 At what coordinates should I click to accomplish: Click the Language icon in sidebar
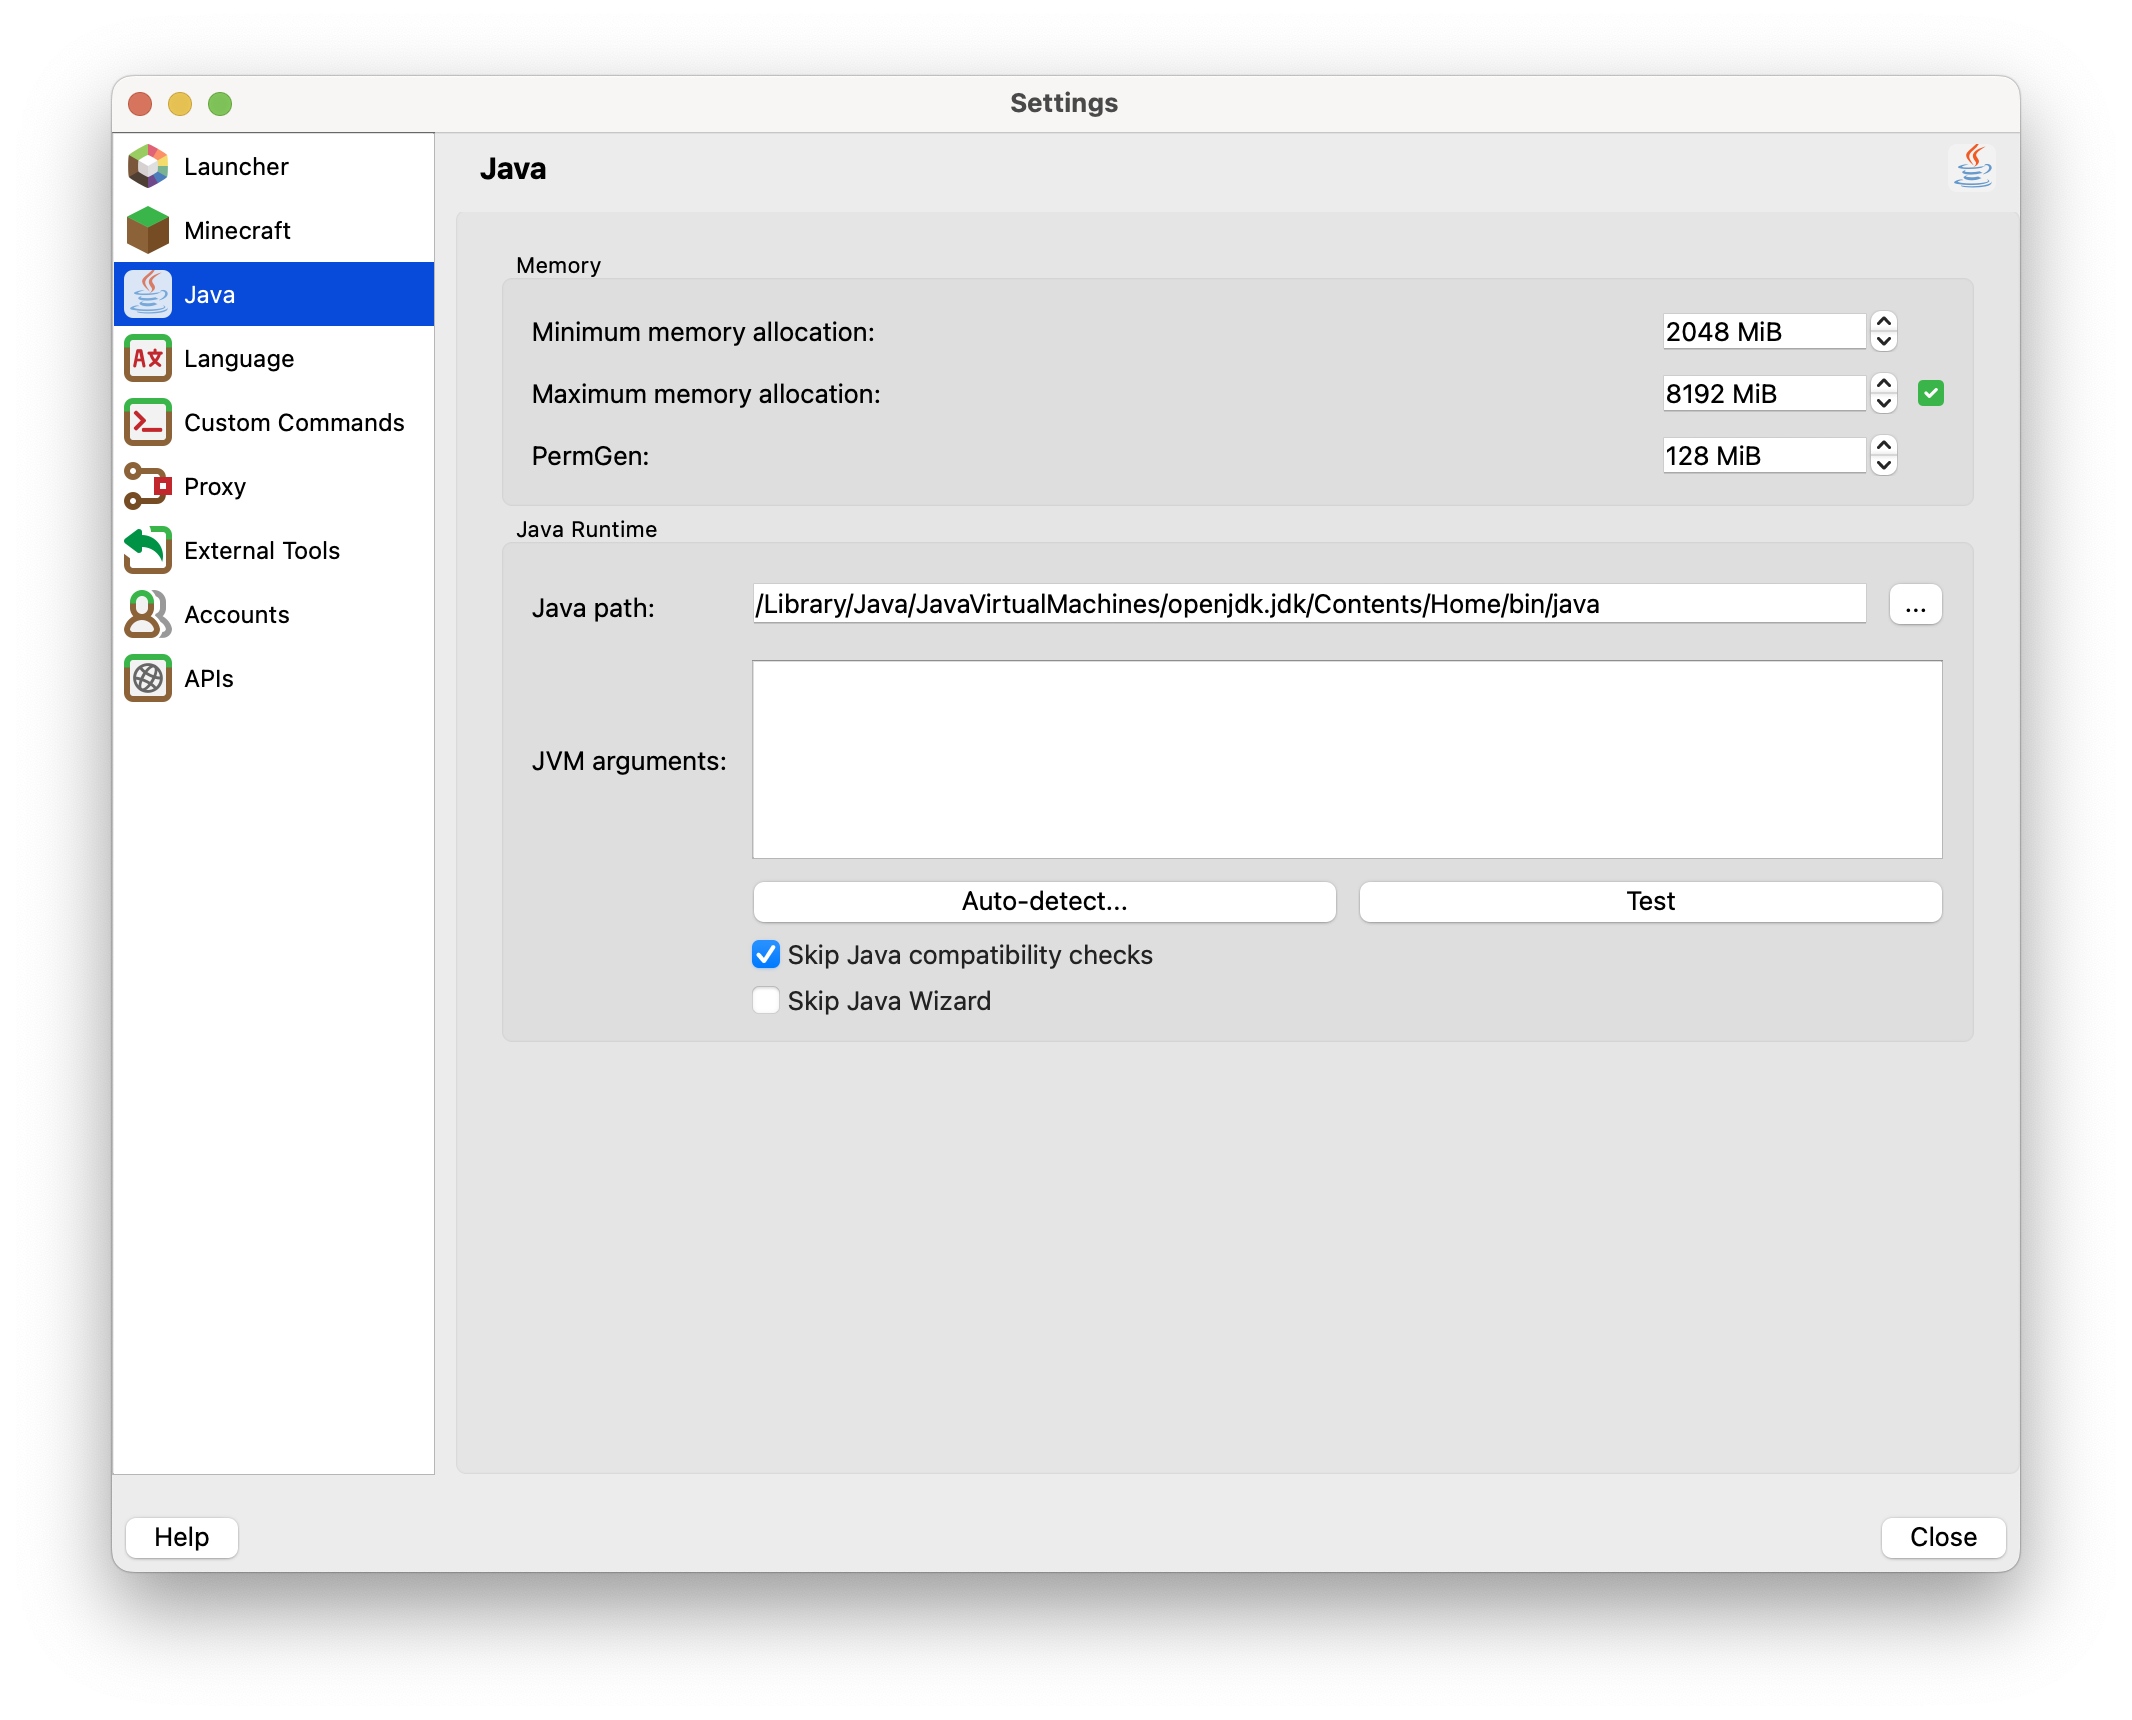point(148,358)
